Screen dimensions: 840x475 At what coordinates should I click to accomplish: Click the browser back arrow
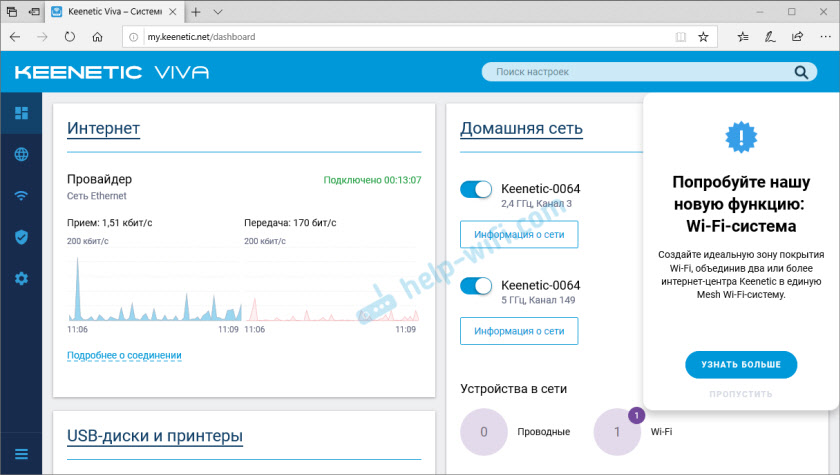15,37
